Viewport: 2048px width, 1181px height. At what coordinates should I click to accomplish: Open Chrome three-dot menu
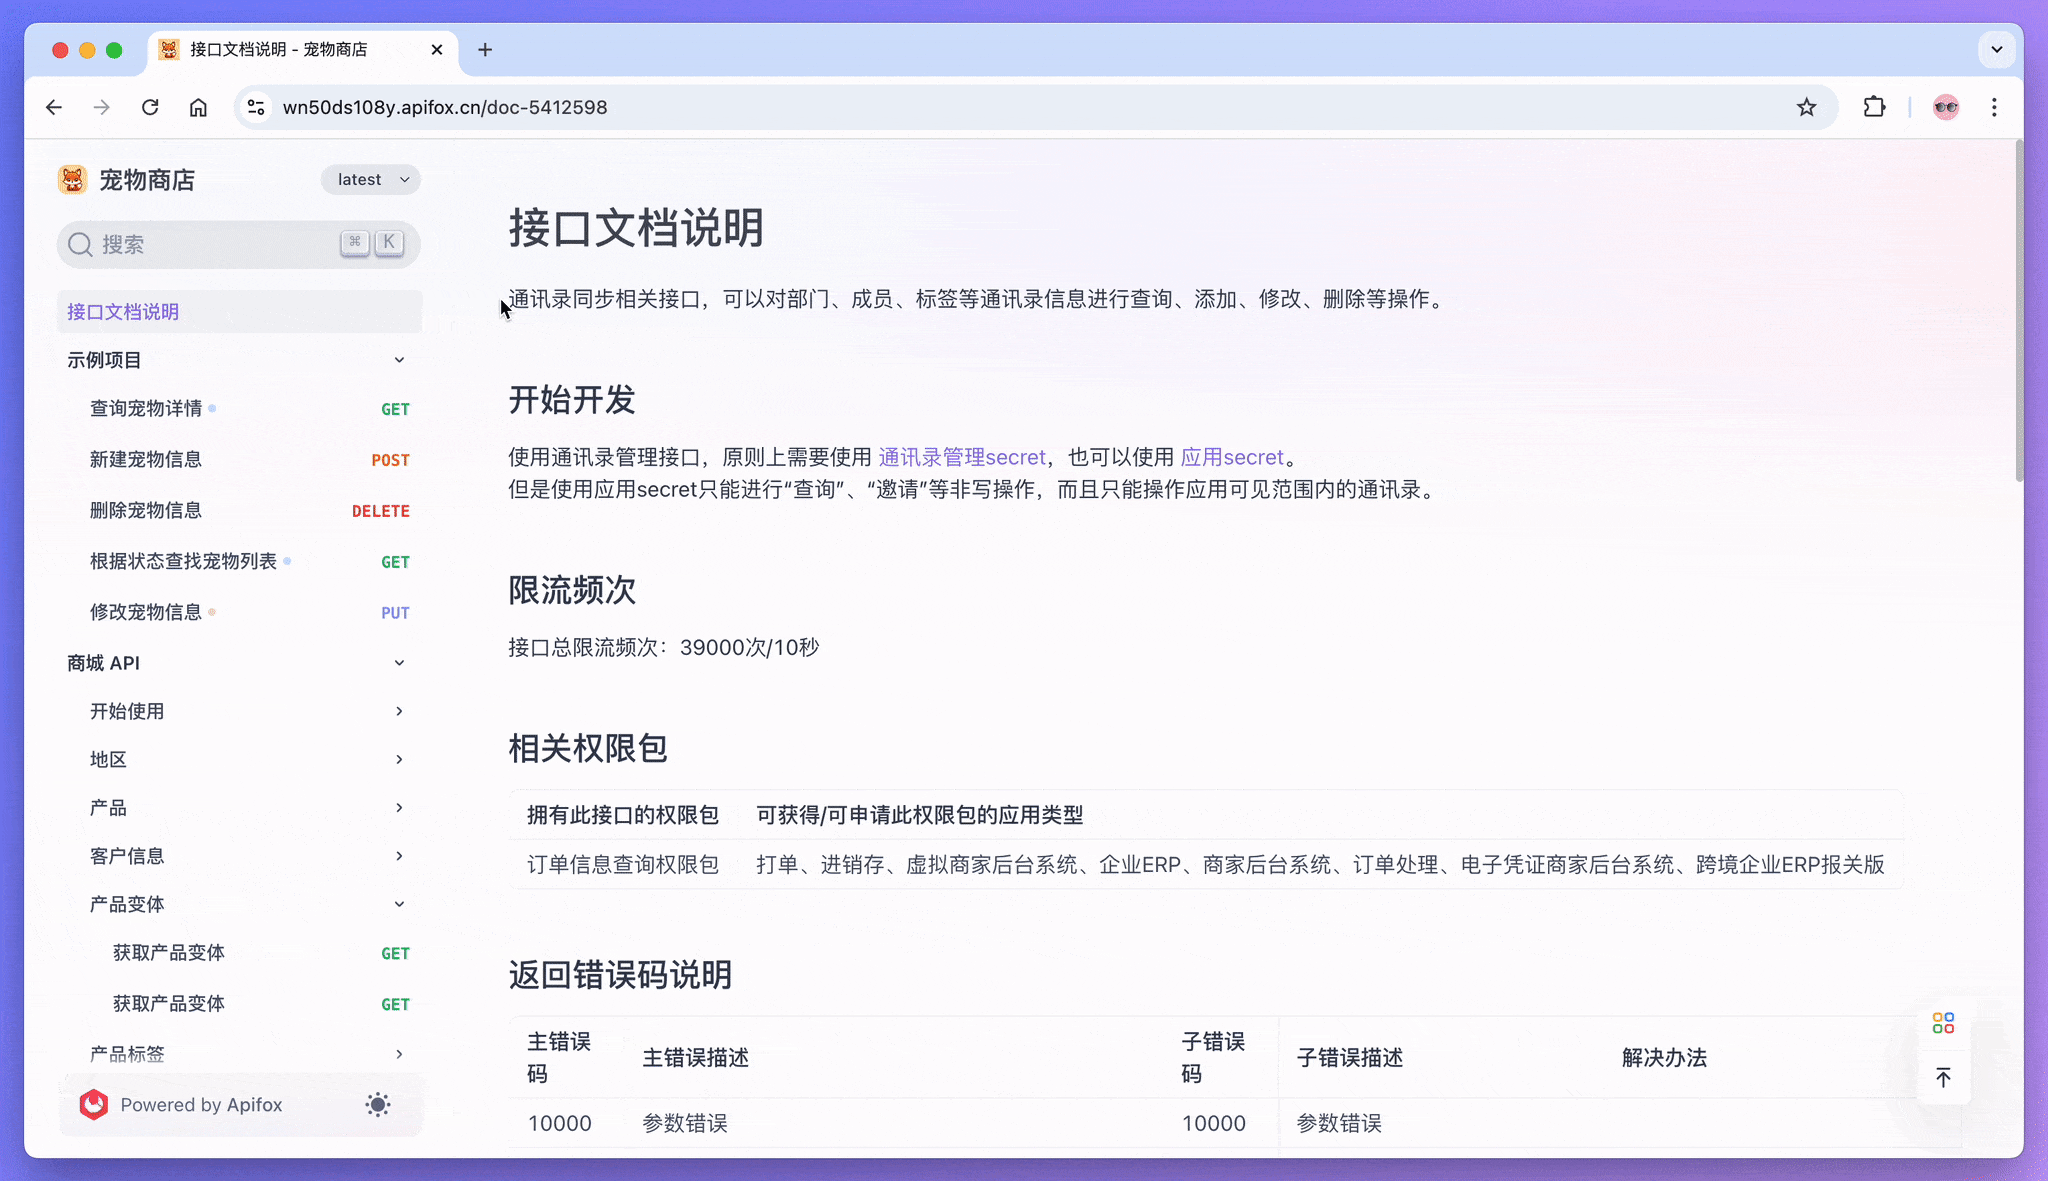[x=1994, y=107]
